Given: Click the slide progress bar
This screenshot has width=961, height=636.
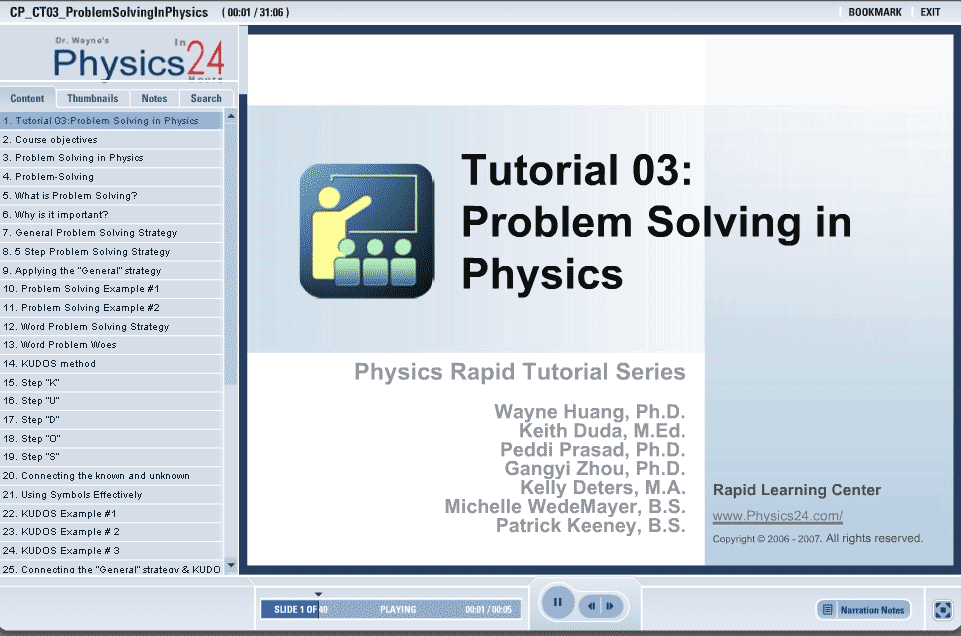Looking at the screenshot, I should point(390,609).
